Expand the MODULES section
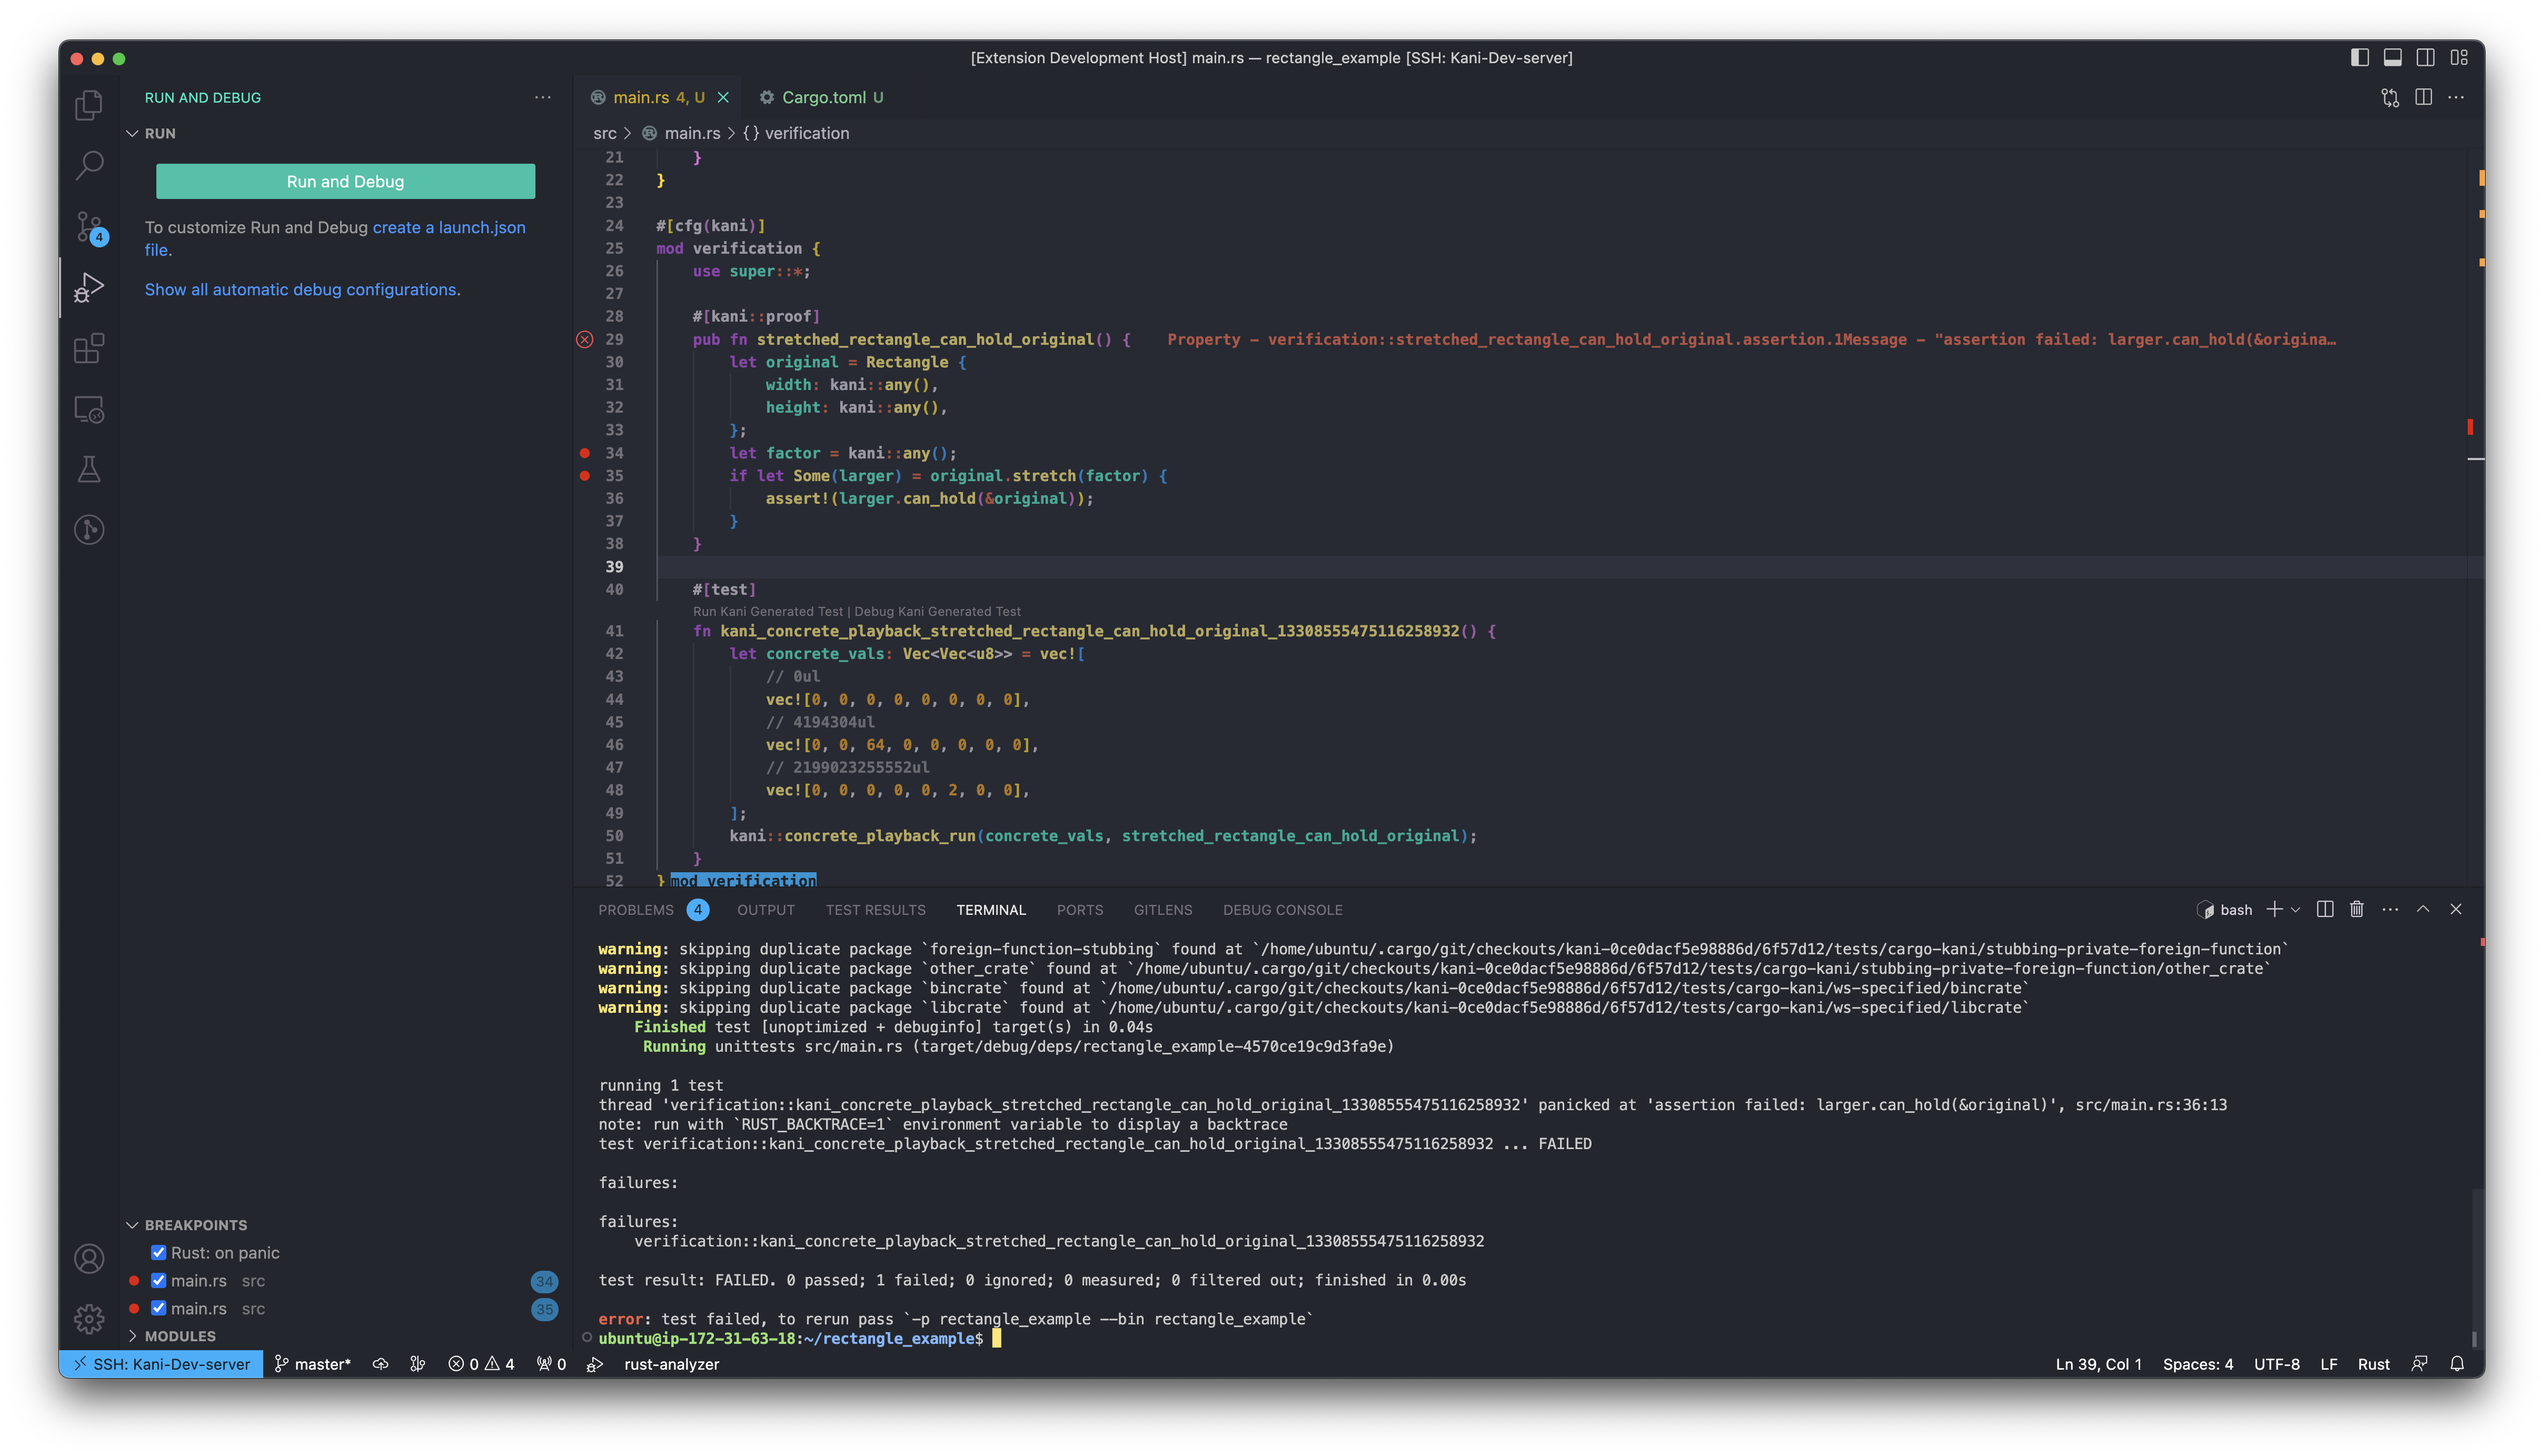This screenshot has height=1456, width=2544. point(132,1336)
